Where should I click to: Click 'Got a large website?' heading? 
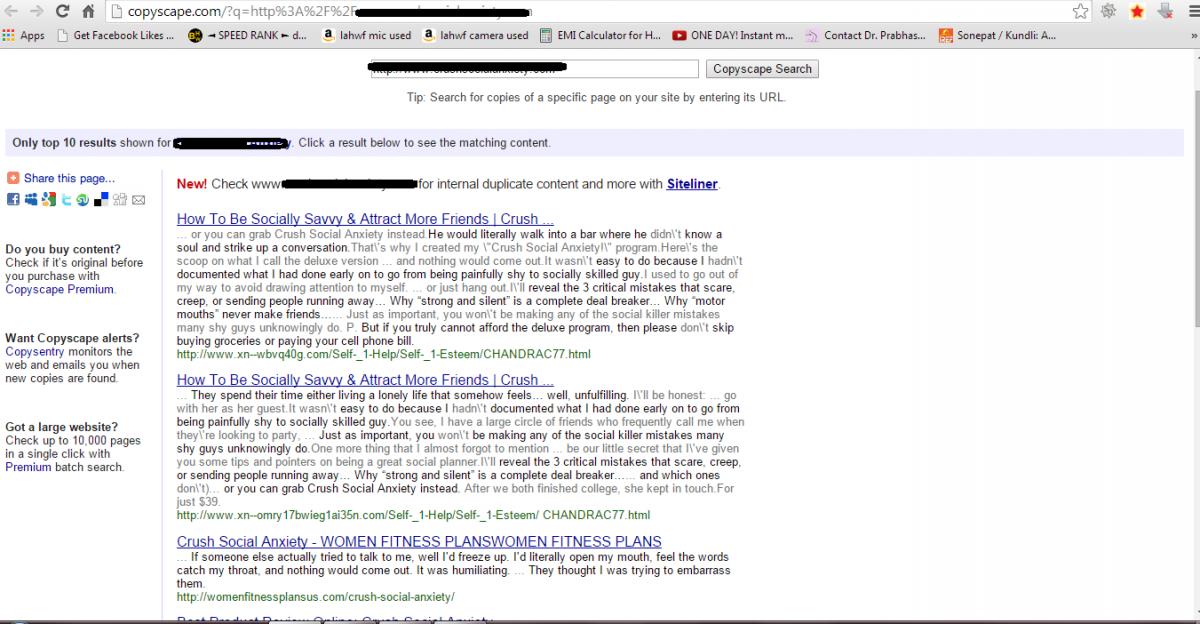tap(61, 427)
